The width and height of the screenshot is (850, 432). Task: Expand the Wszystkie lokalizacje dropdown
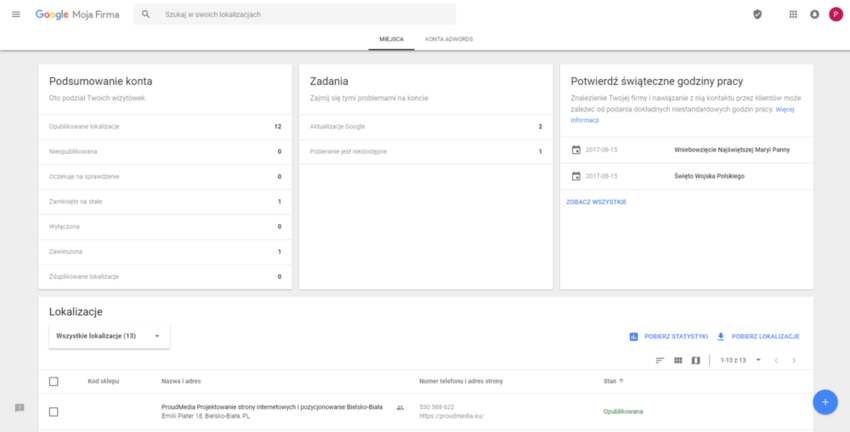click(x=109, y=336)
